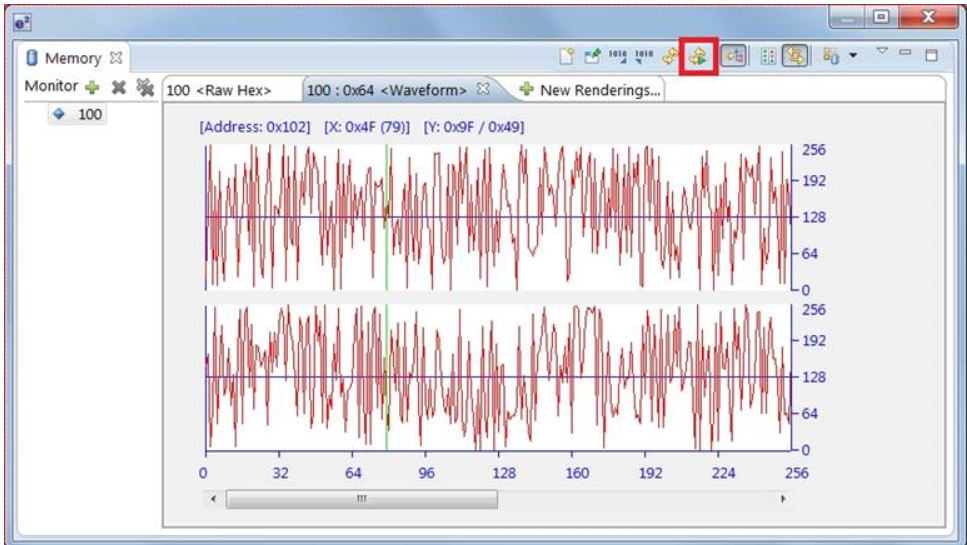This screenshot has width=967, height=545.
Task: Click the x-axis label 224
Action: point(723,473)
